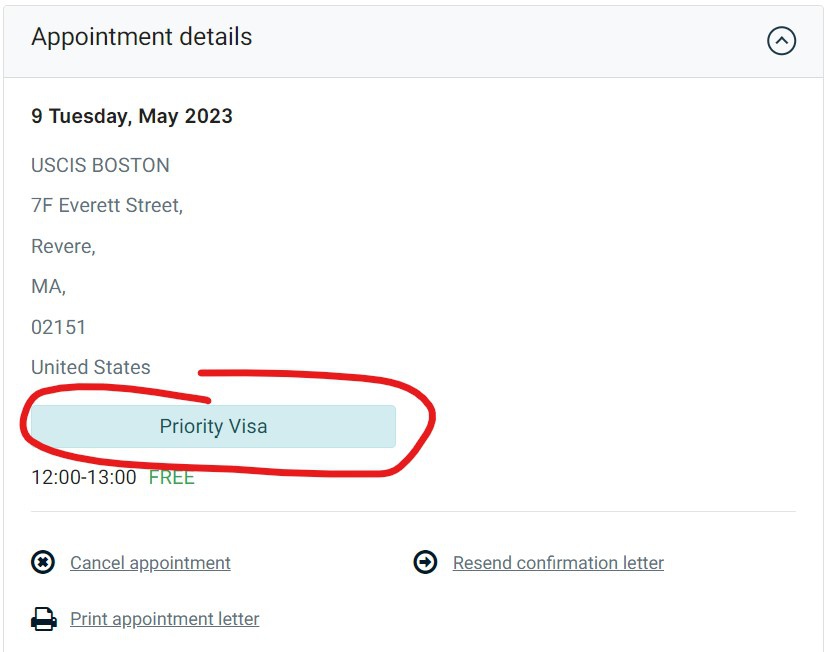This screenshot has height=652, width=831.
Task: Click the 02151 ZIP code
Action: click(x=58, y=327)
